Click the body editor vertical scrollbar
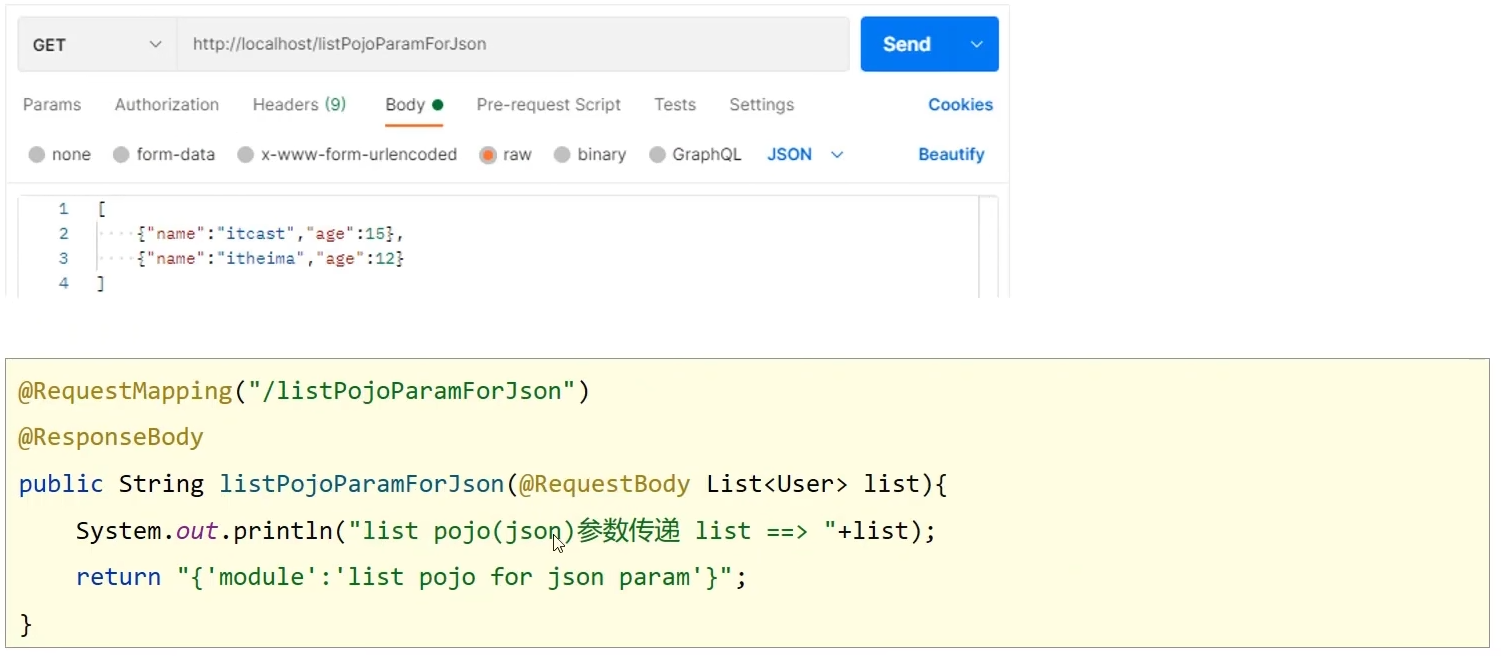Image resolution: width=1503 pixels, height=659 pixels. (x=988, y=246)
